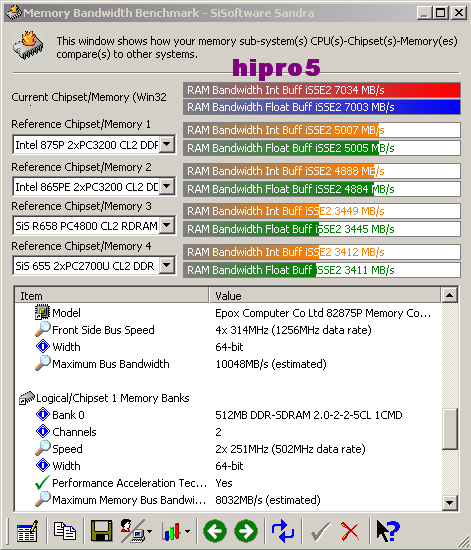Open the dropdown arrow beside the user and computer icon

[150, 532]
